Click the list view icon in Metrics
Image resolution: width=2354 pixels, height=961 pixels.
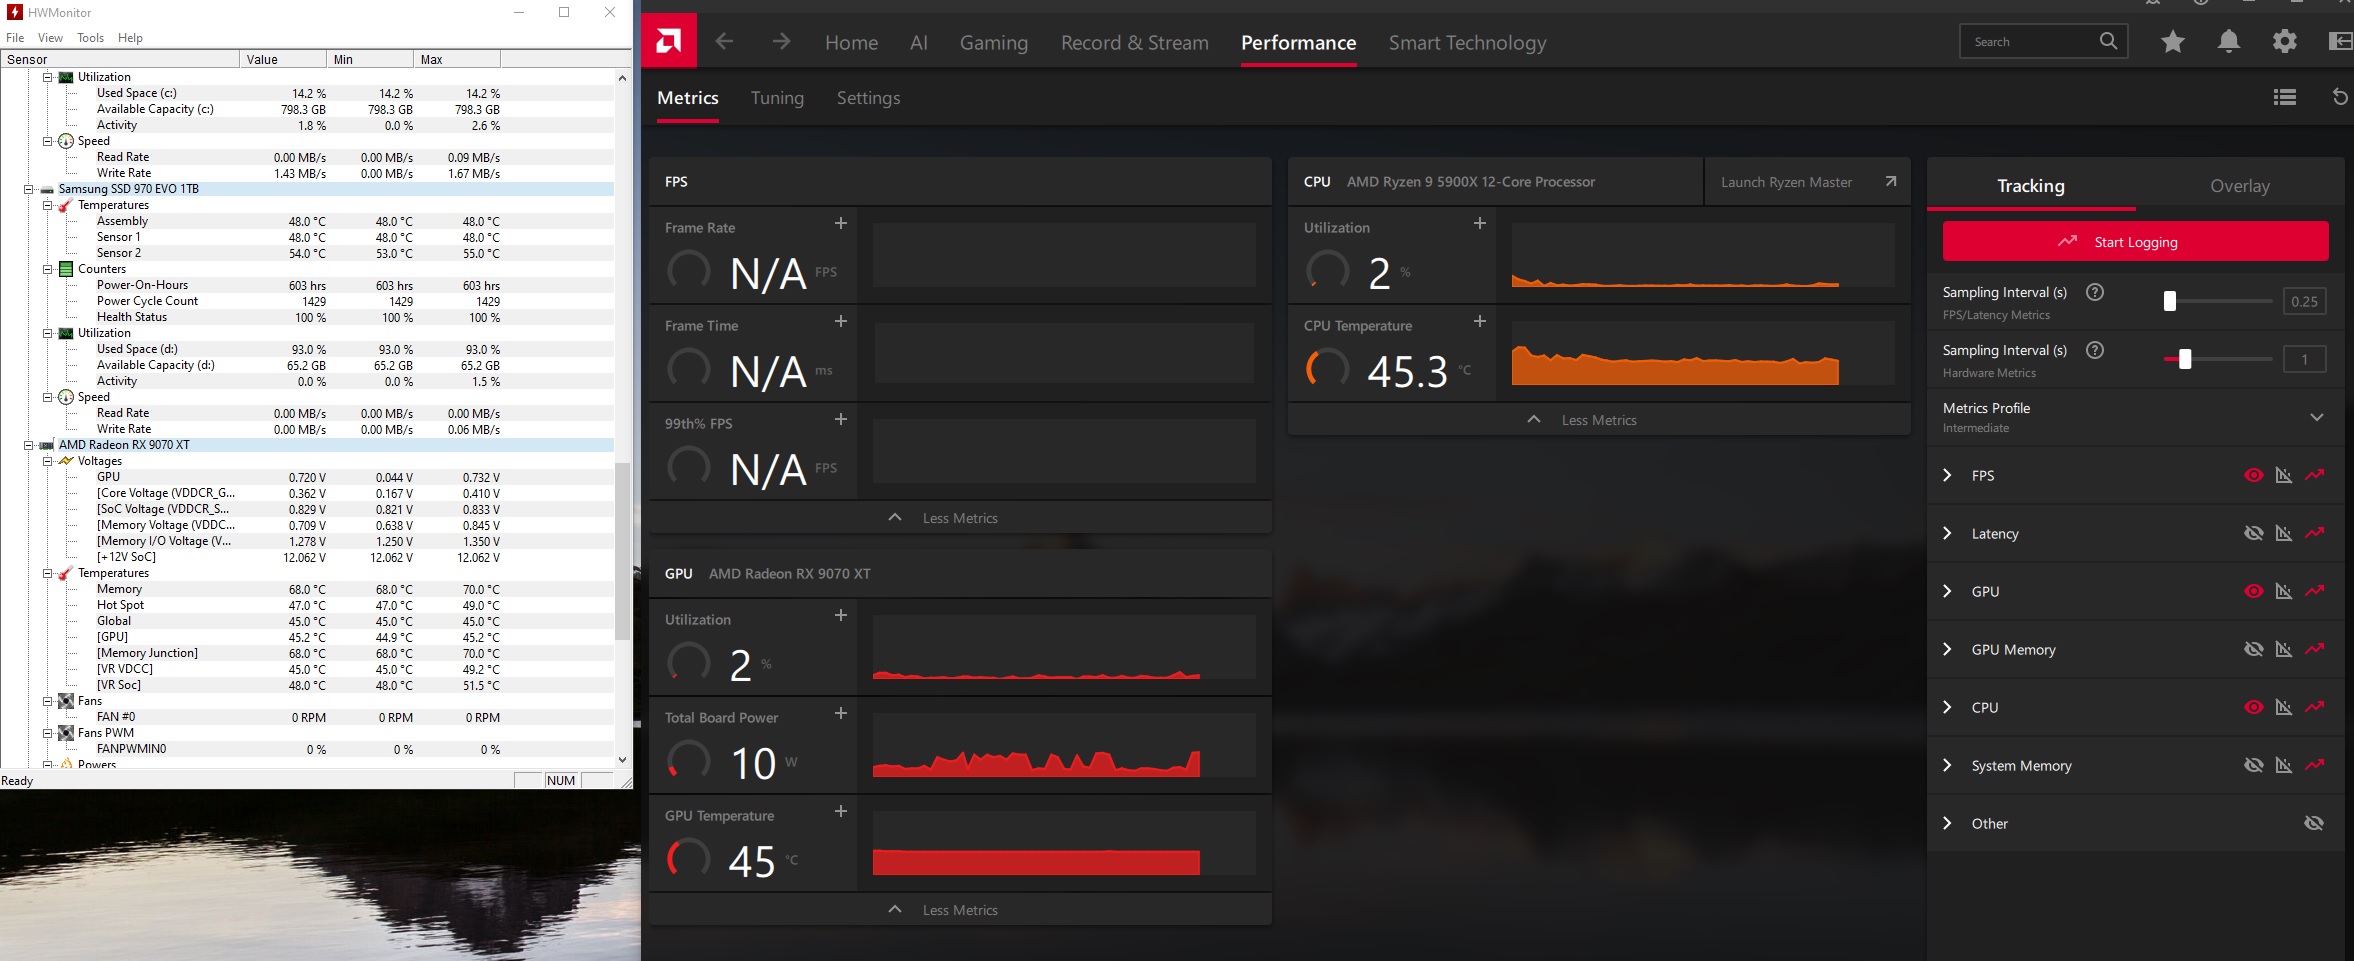click(2284, 97)
